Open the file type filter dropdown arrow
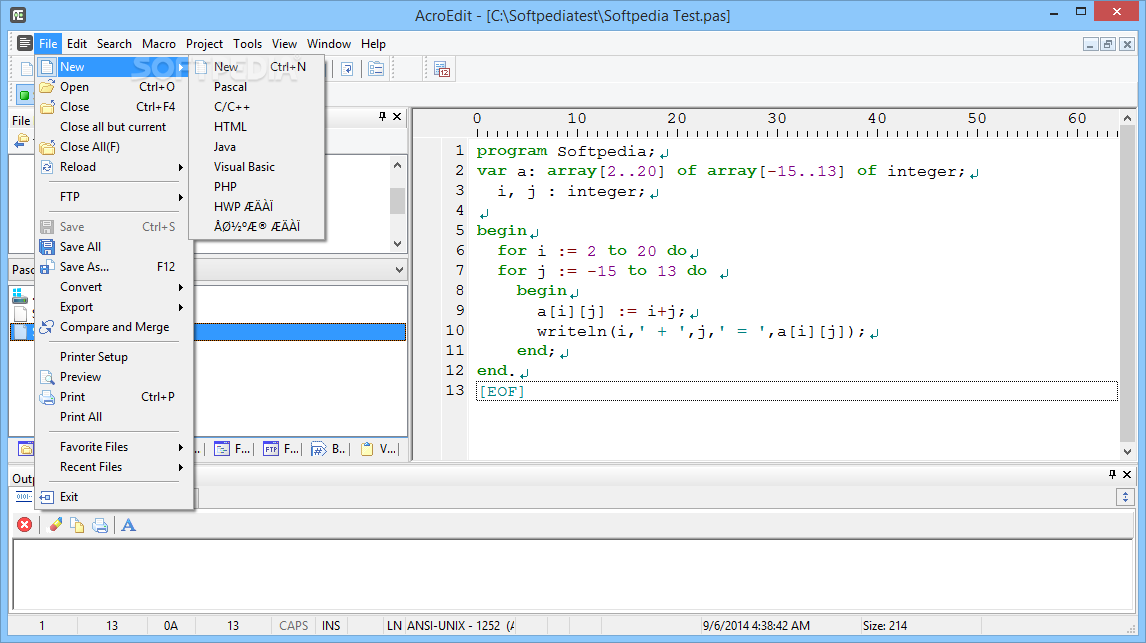1146x643 pixels. click(x=398, y=270)
